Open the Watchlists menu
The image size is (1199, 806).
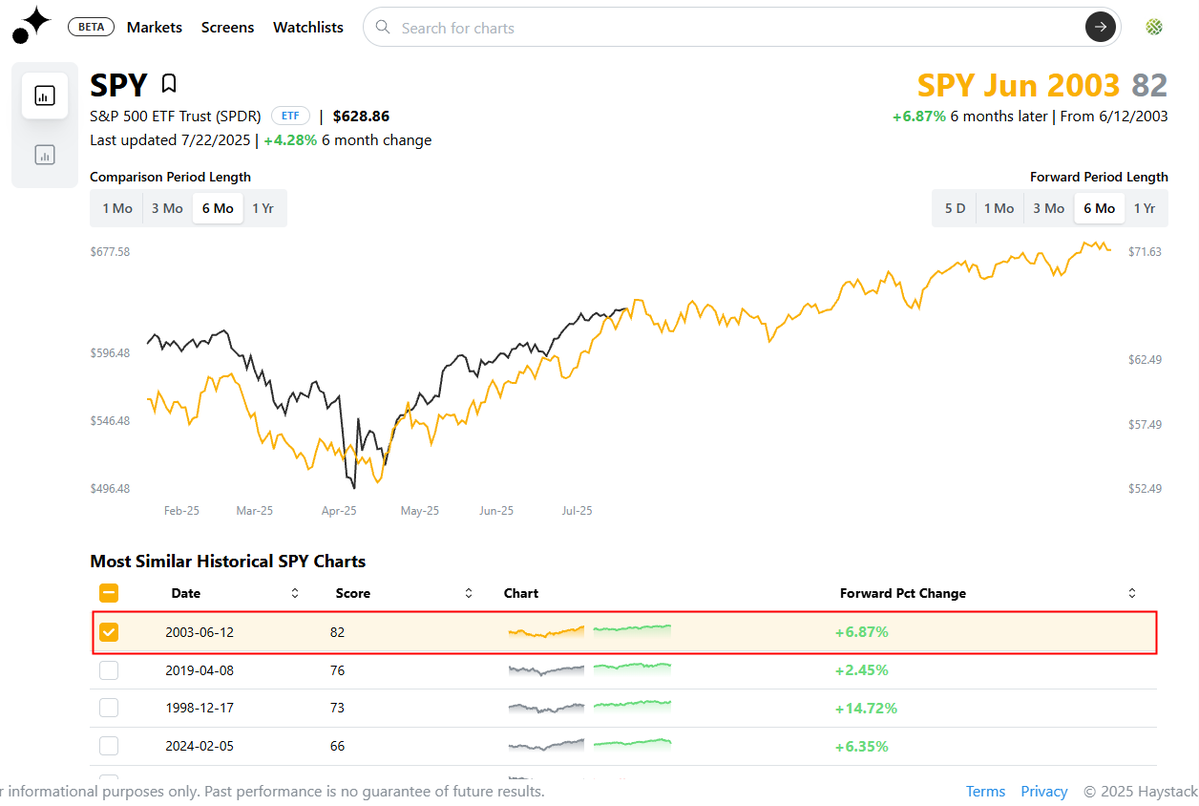click(308, 27)
